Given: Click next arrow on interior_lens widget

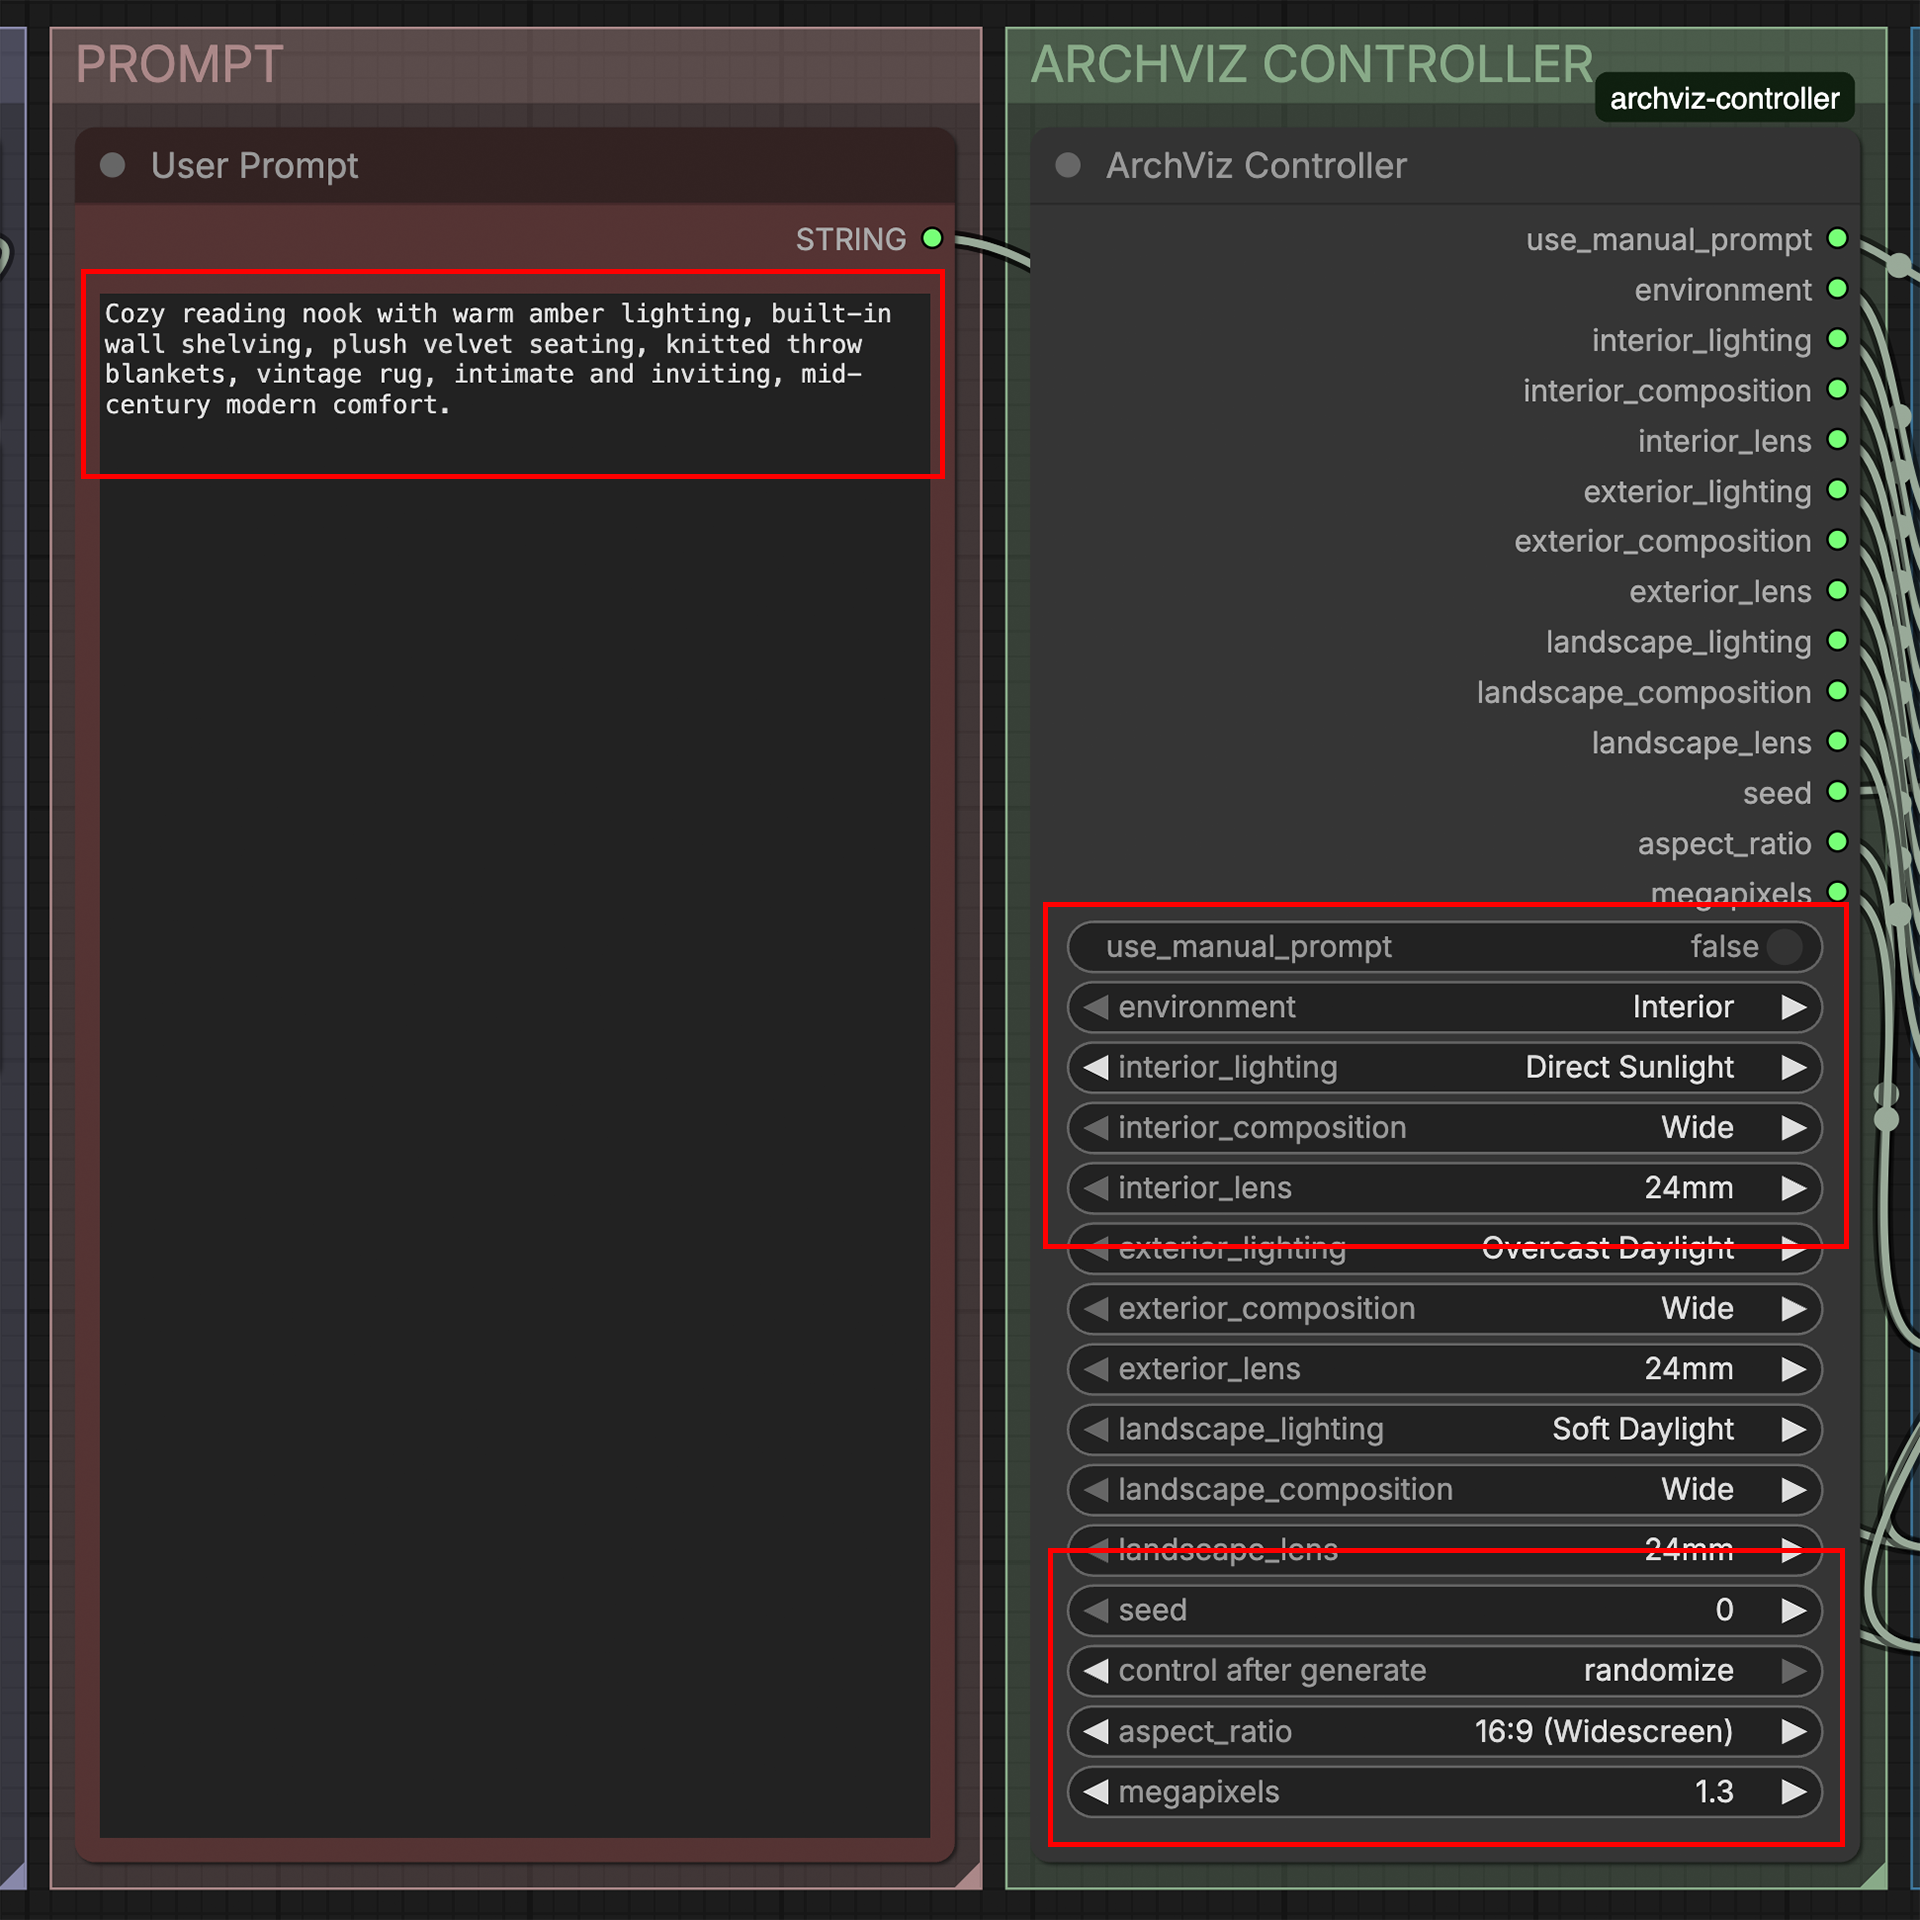Looking at the screenshot, I should [x=1794, y=1188].
